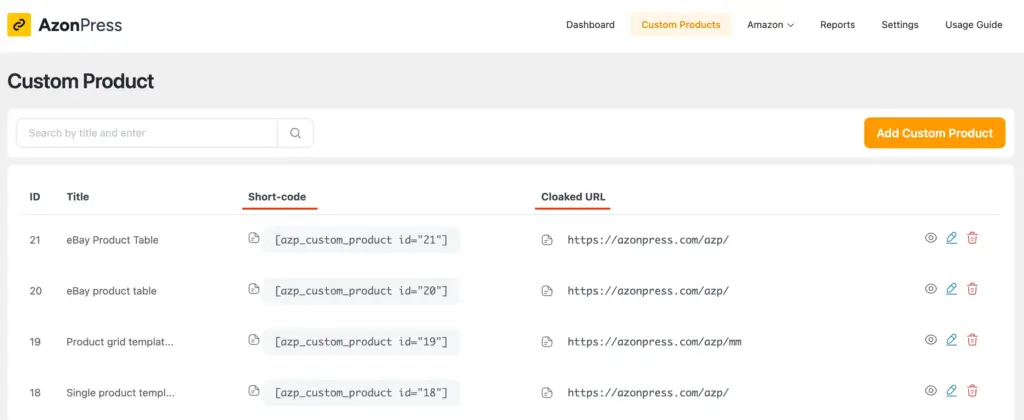Click the Add Custom Product button
The height and width of the screenshot is (420, 1024).
935,133
